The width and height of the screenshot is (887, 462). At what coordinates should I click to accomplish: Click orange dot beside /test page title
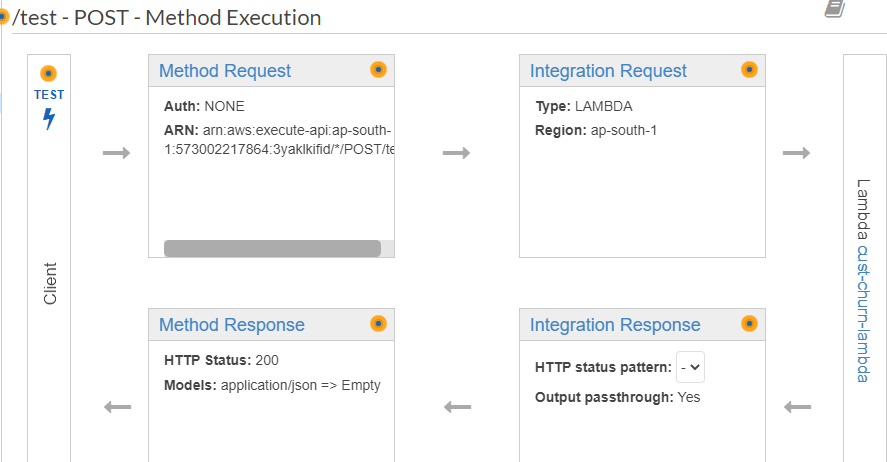pyautogui.click(x=4, y=17)
